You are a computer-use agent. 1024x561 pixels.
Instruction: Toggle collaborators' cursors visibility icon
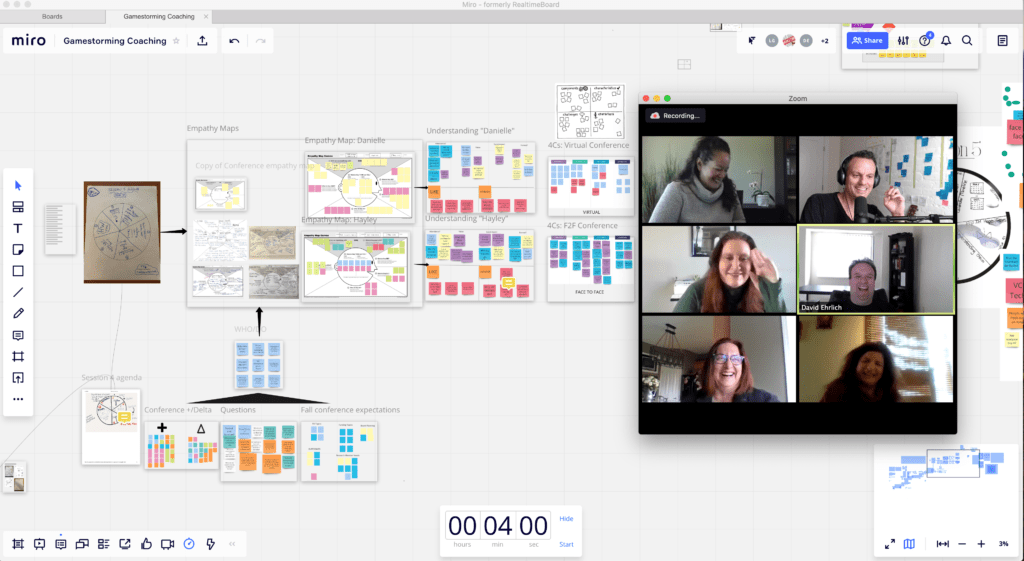click(752, 40)
